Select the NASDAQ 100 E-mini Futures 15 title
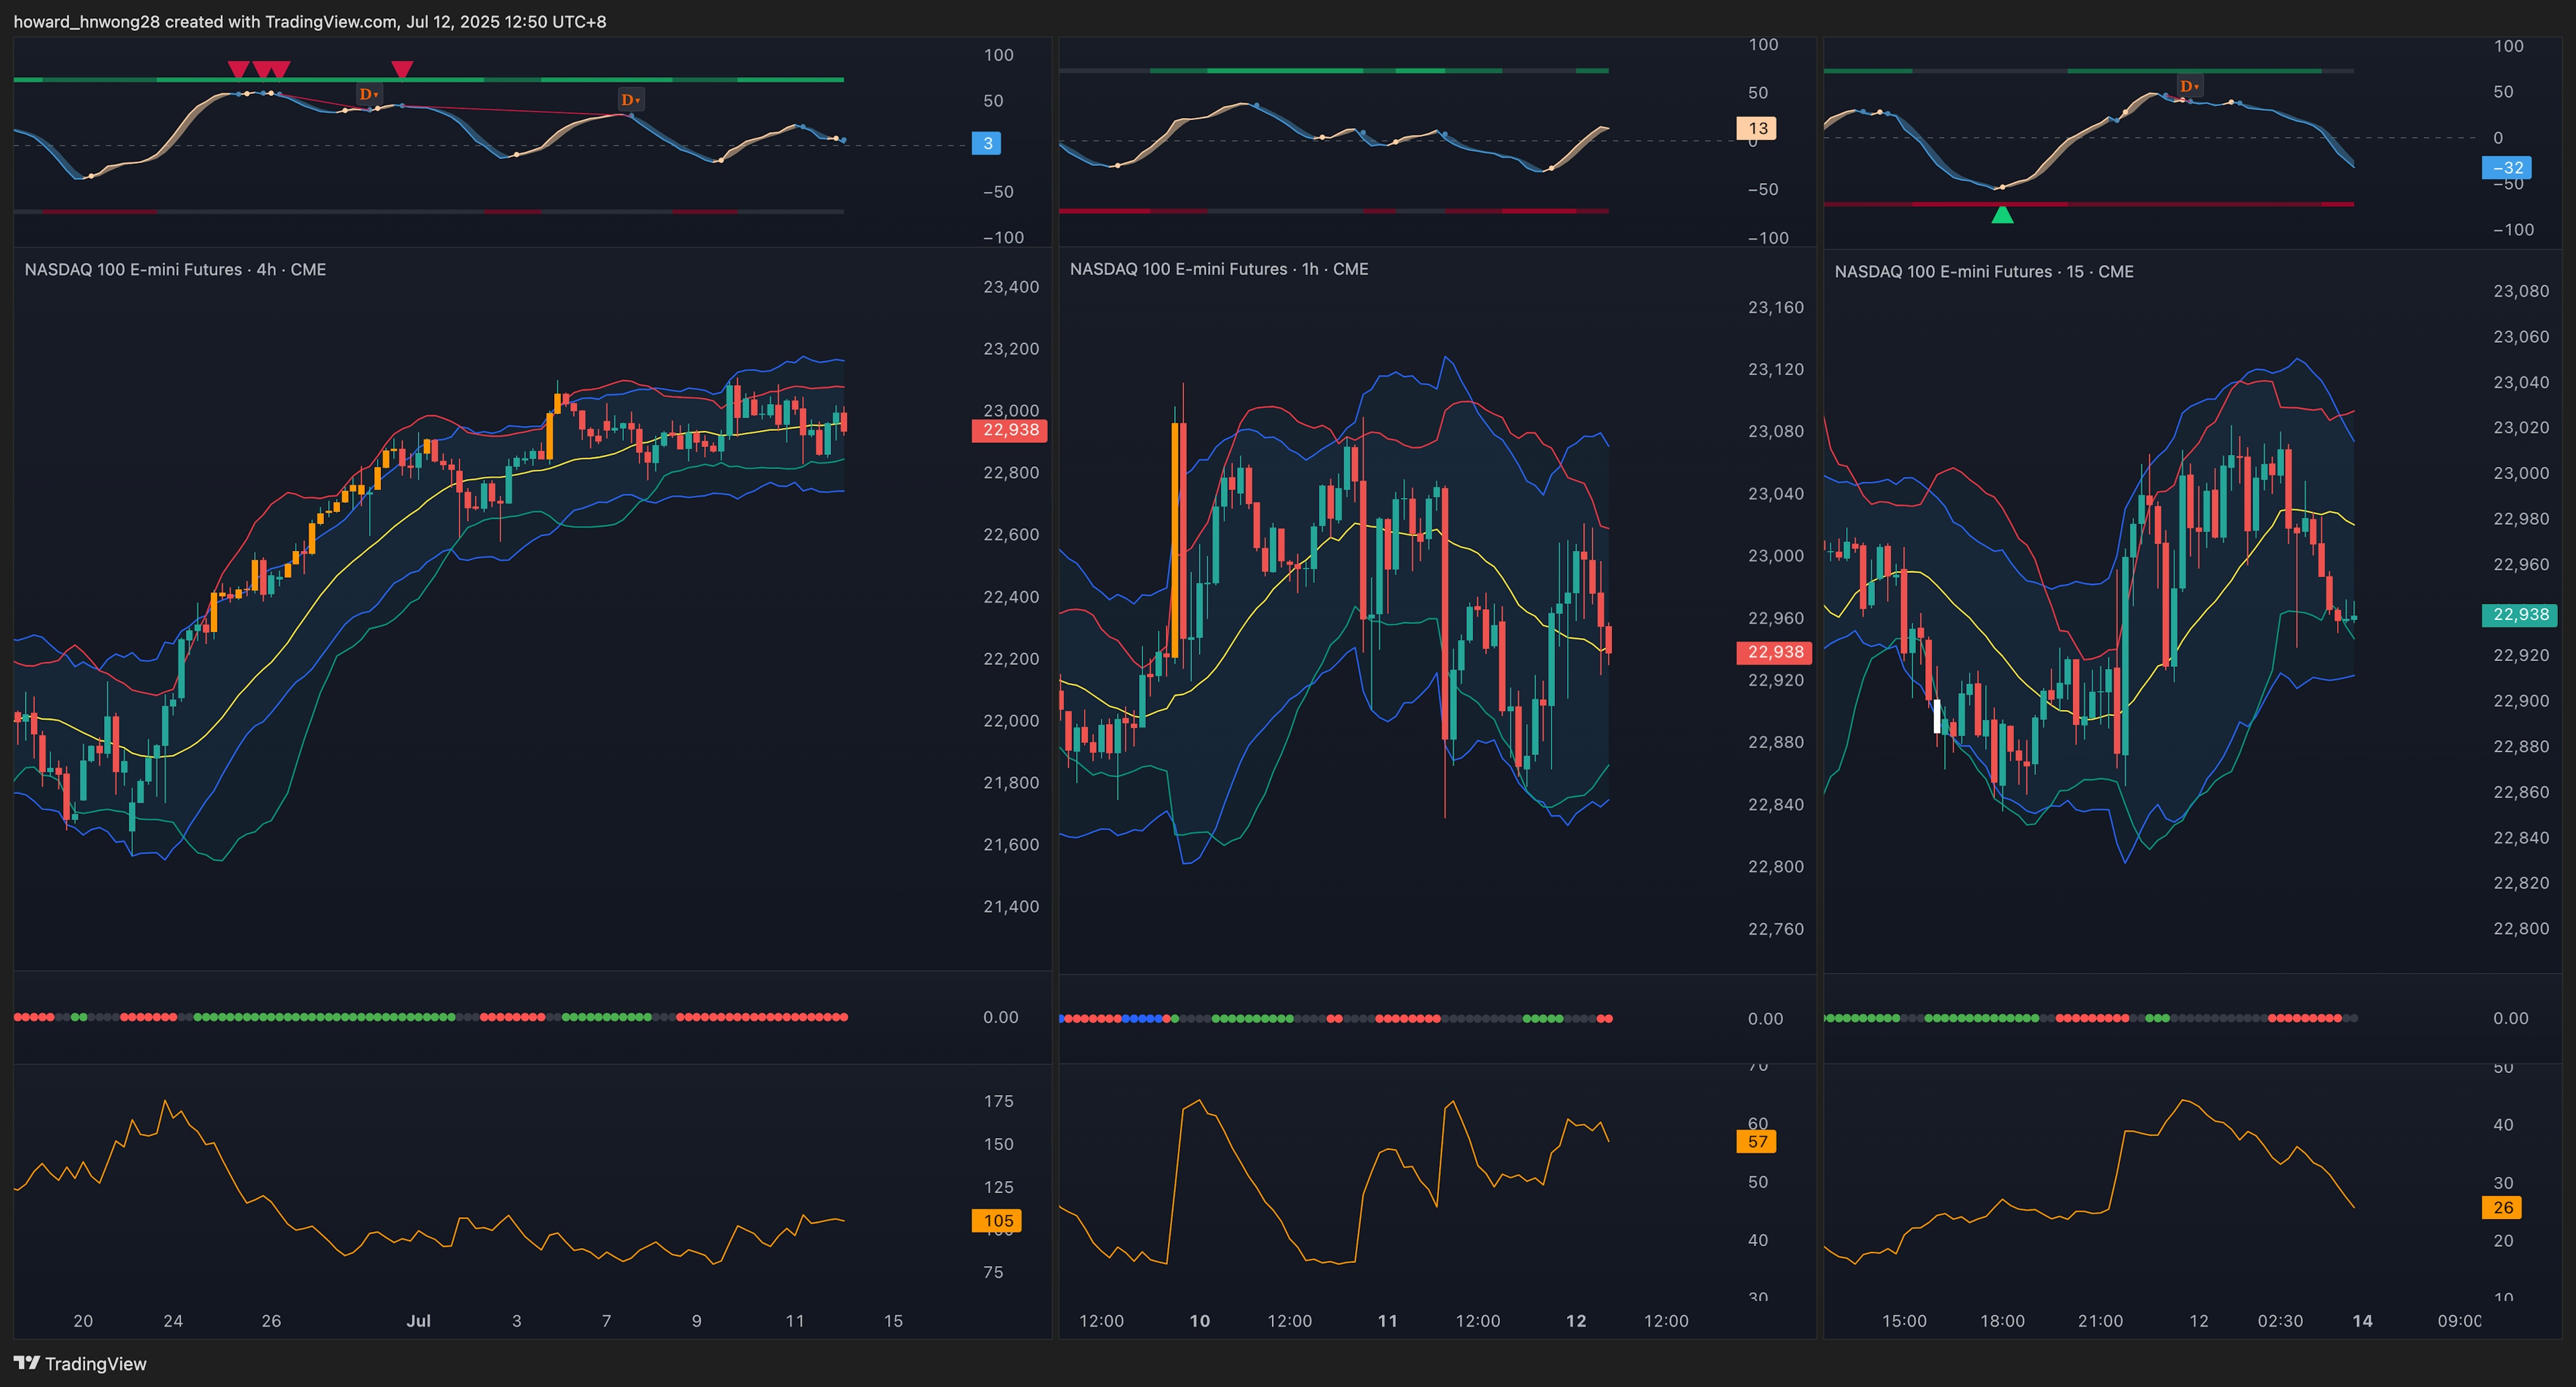This screenshot has height=1387, width=2576. (x=1984, y=271)
